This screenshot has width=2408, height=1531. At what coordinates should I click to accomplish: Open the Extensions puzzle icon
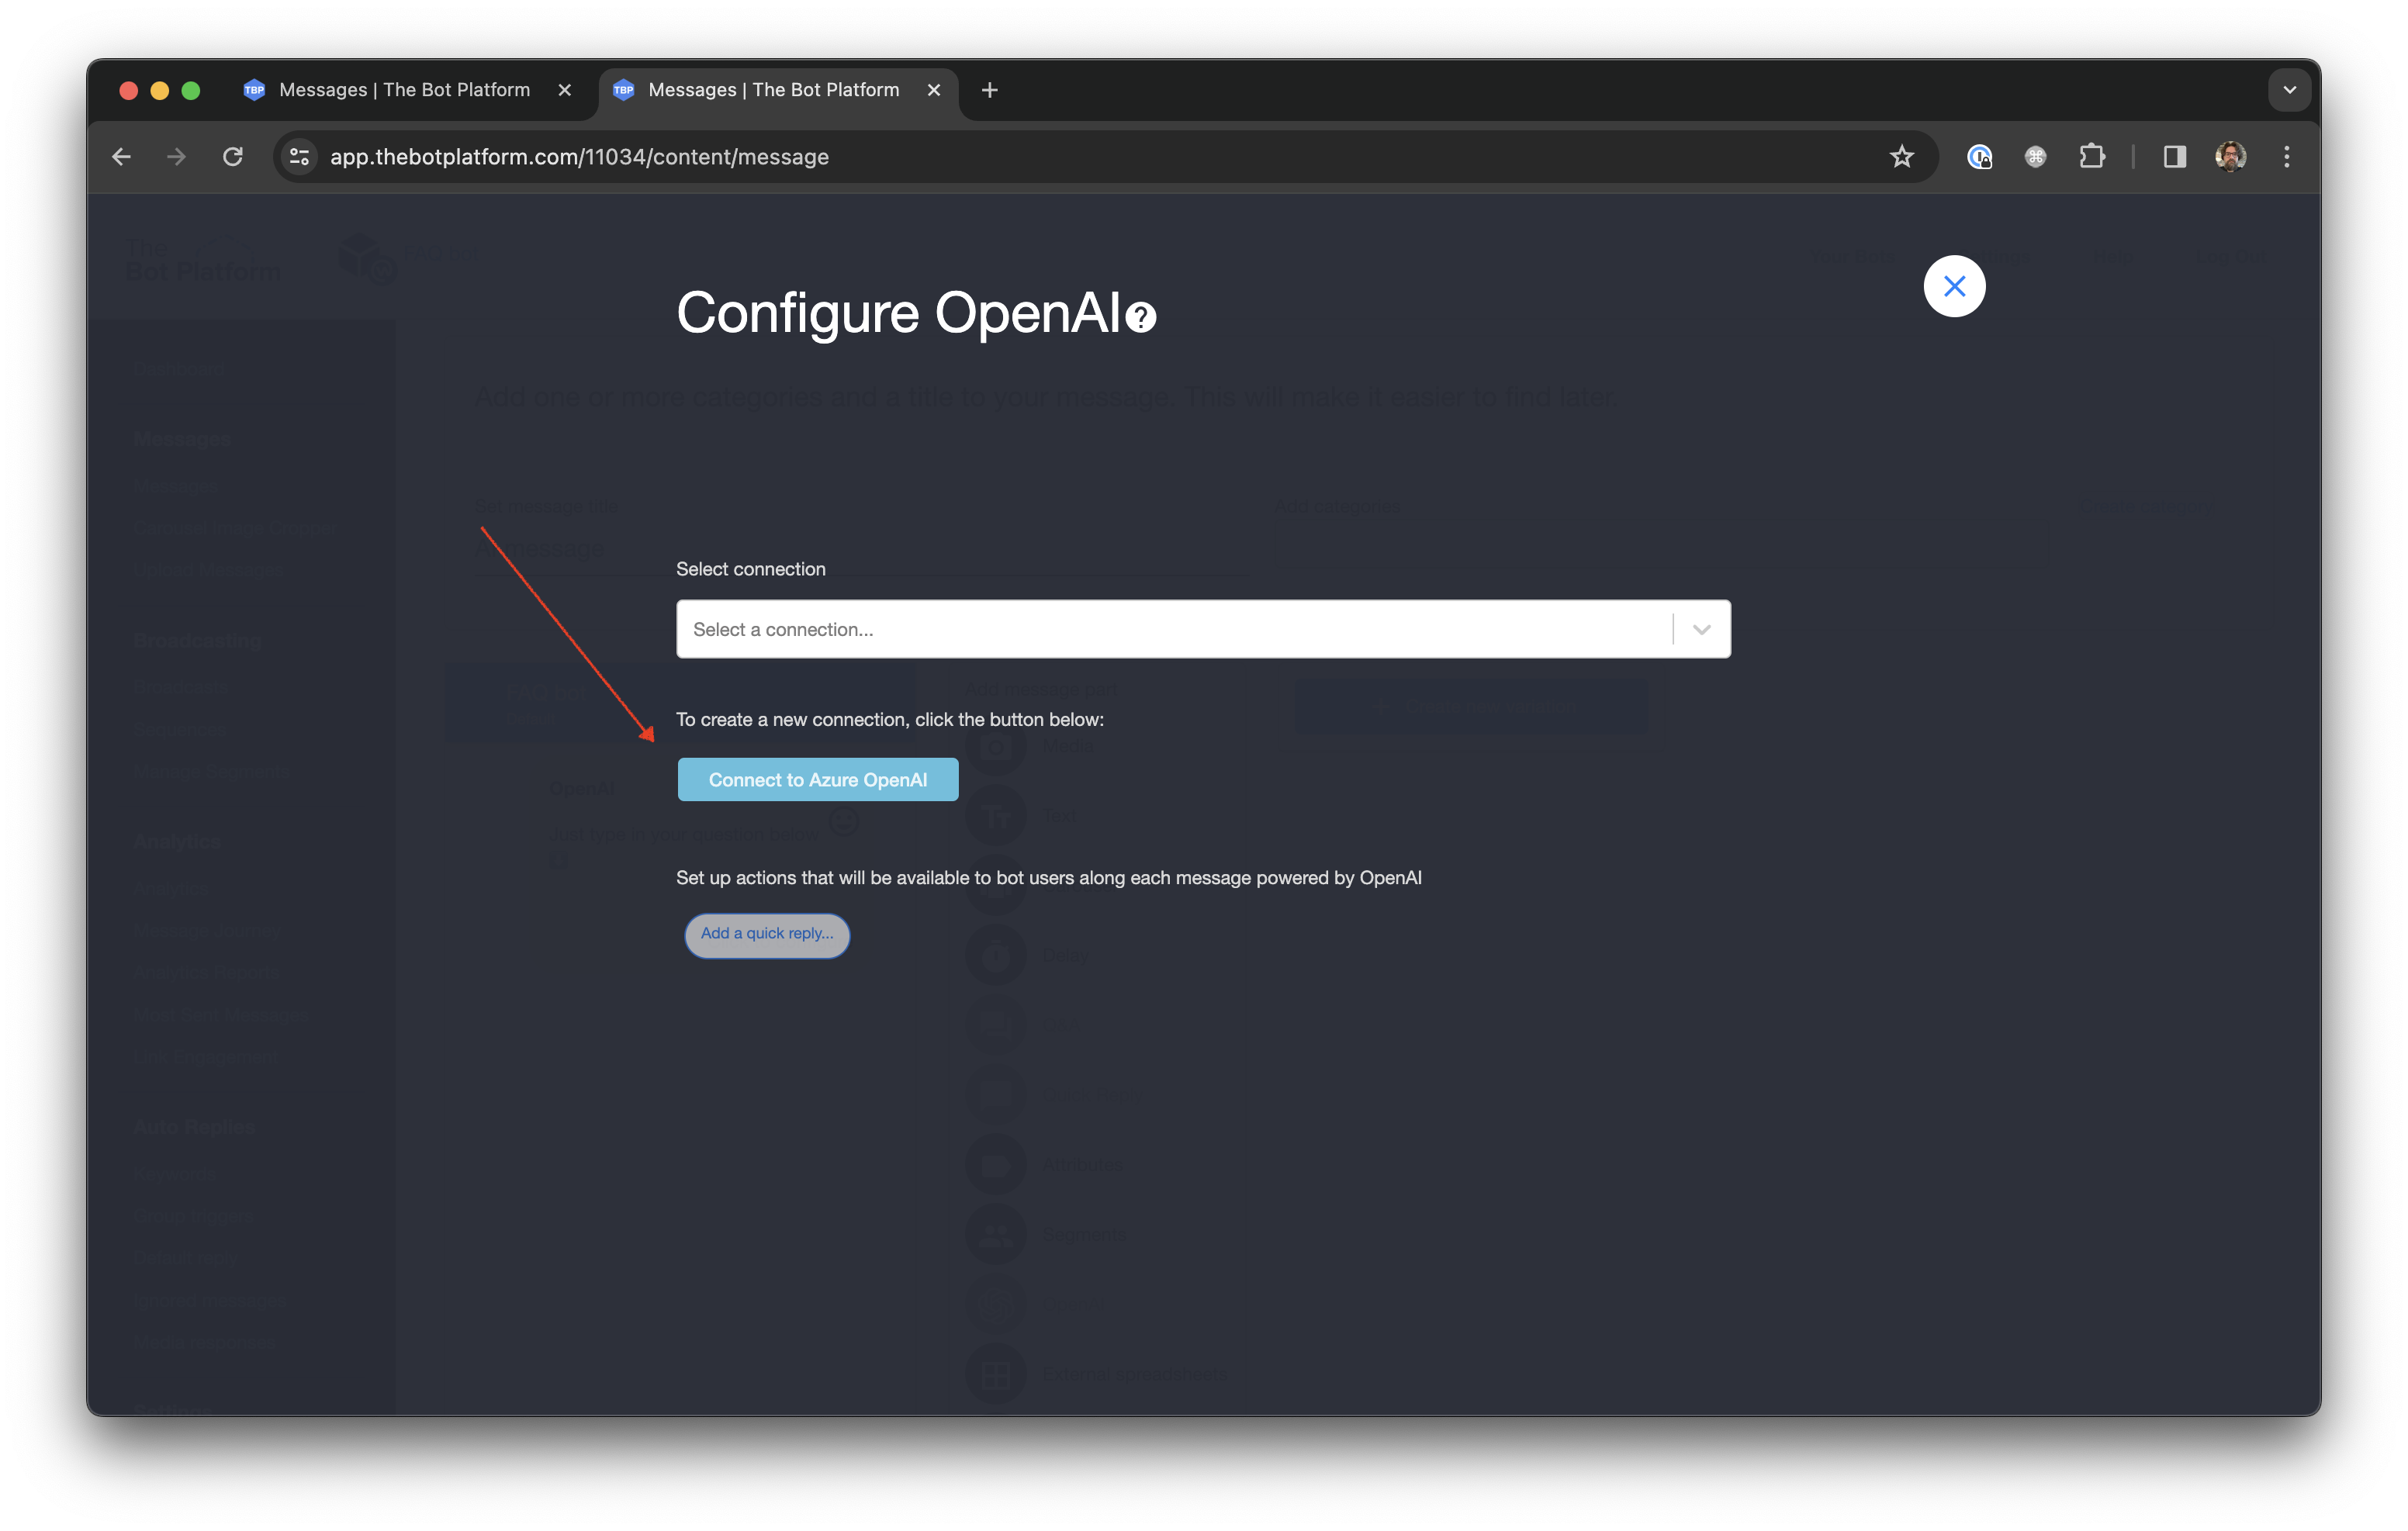coord(2092,157)
